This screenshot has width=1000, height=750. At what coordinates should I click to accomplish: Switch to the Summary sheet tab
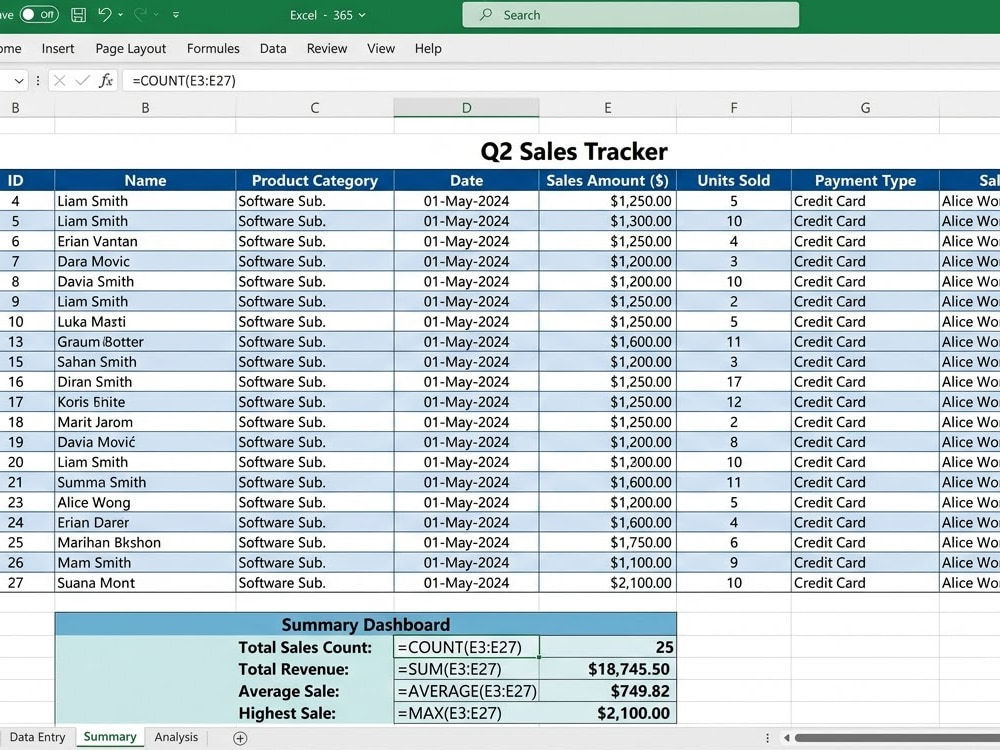coord(110,737)
